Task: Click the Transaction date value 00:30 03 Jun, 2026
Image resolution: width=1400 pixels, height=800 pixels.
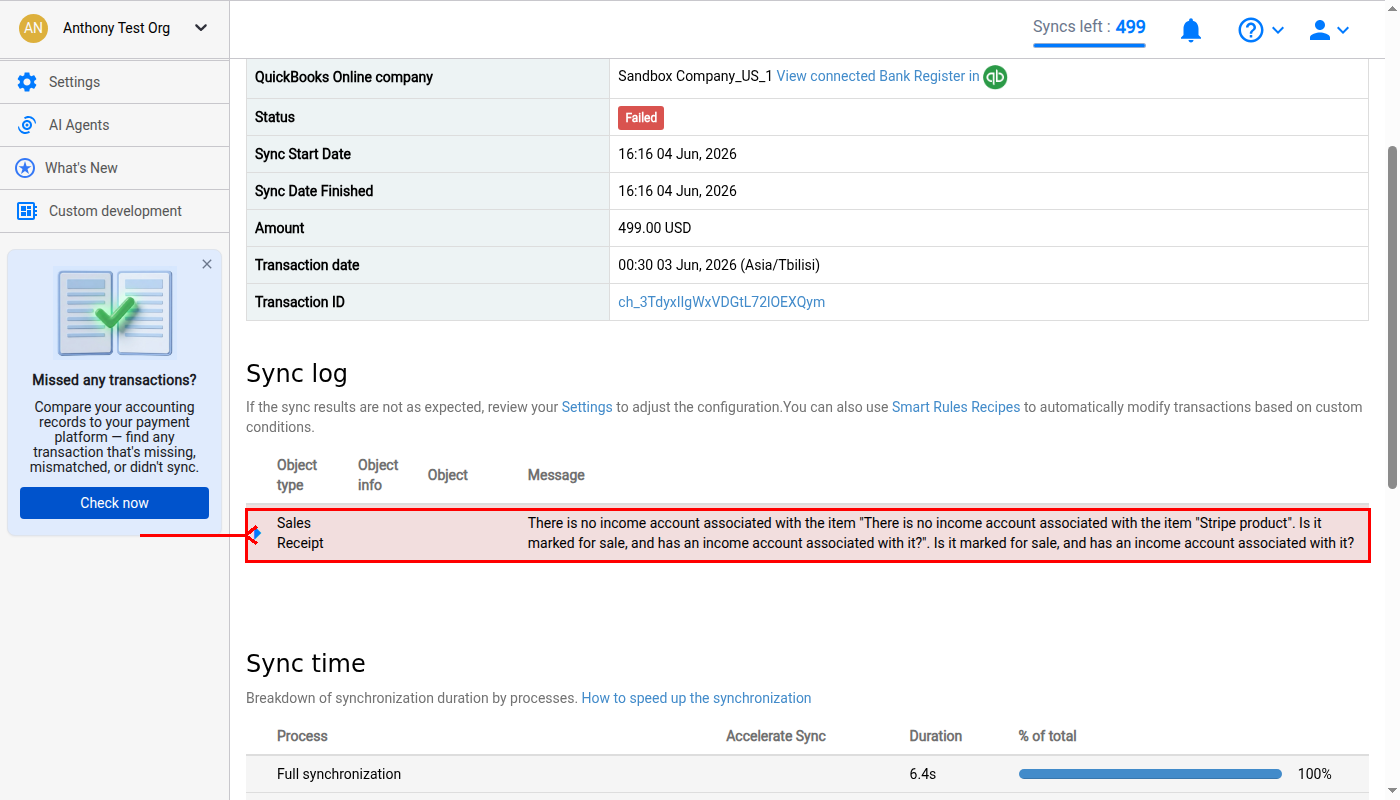Action: (719, 265)
